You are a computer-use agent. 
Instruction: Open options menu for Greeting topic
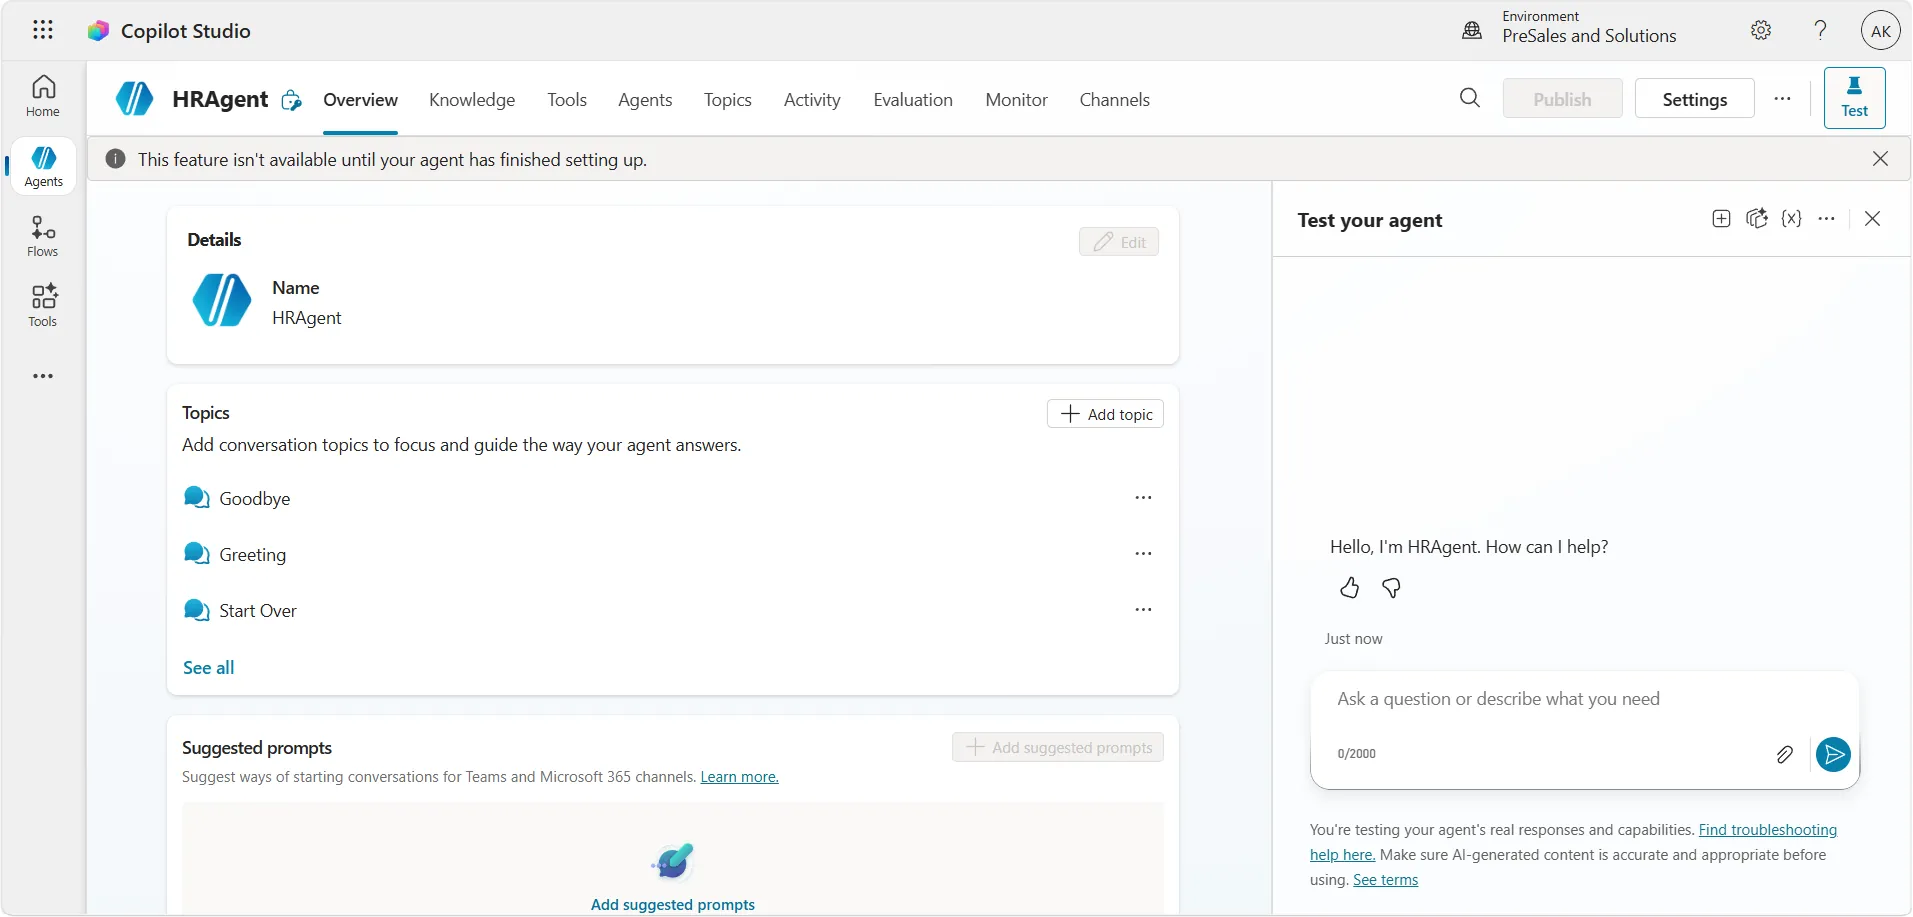[1143, 554]
